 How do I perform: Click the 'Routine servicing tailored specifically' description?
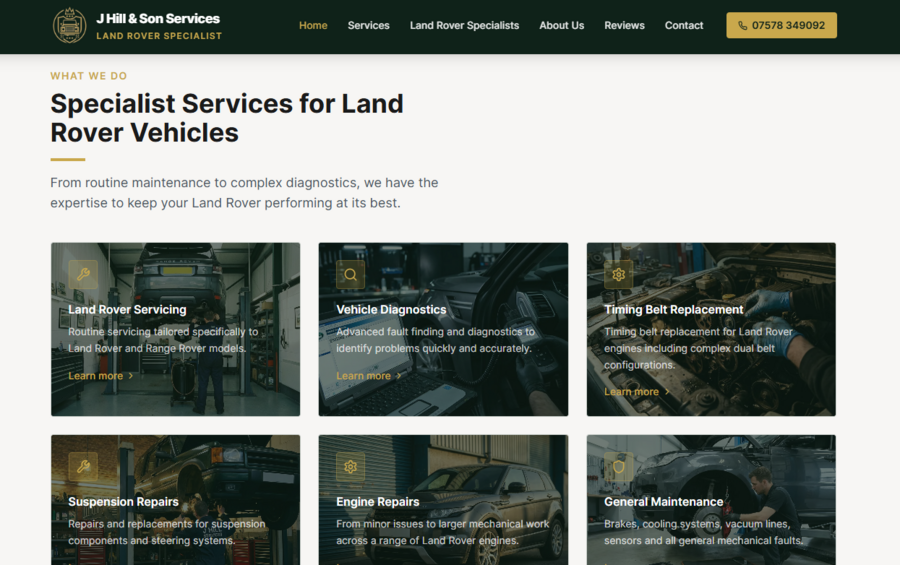pyautogui.click(x=163, y=340)
